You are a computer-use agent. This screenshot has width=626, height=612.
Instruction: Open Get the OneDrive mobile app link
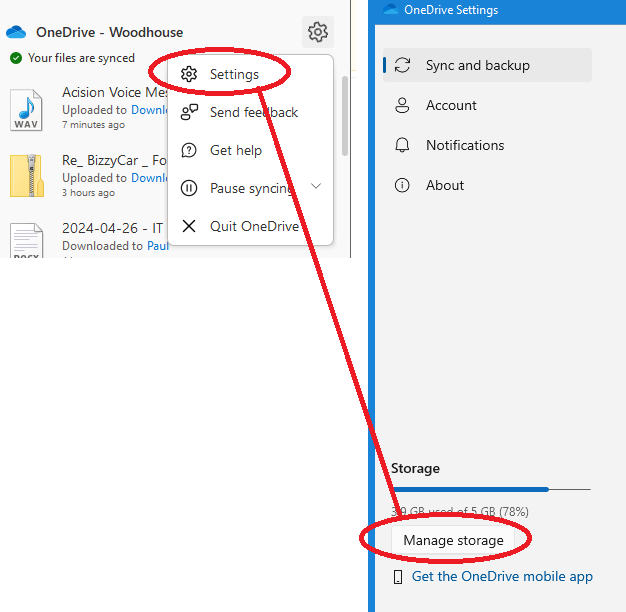click(502, 576)
